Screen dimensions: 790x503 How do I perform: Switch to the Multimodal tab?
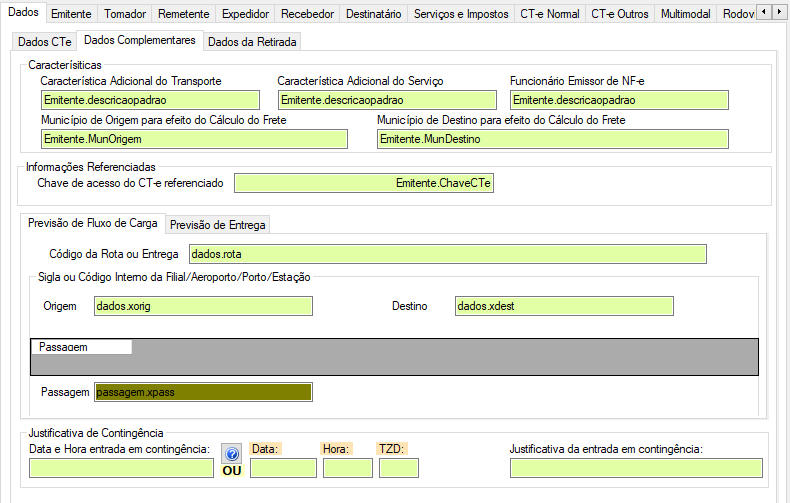click(x=685, y=14)
